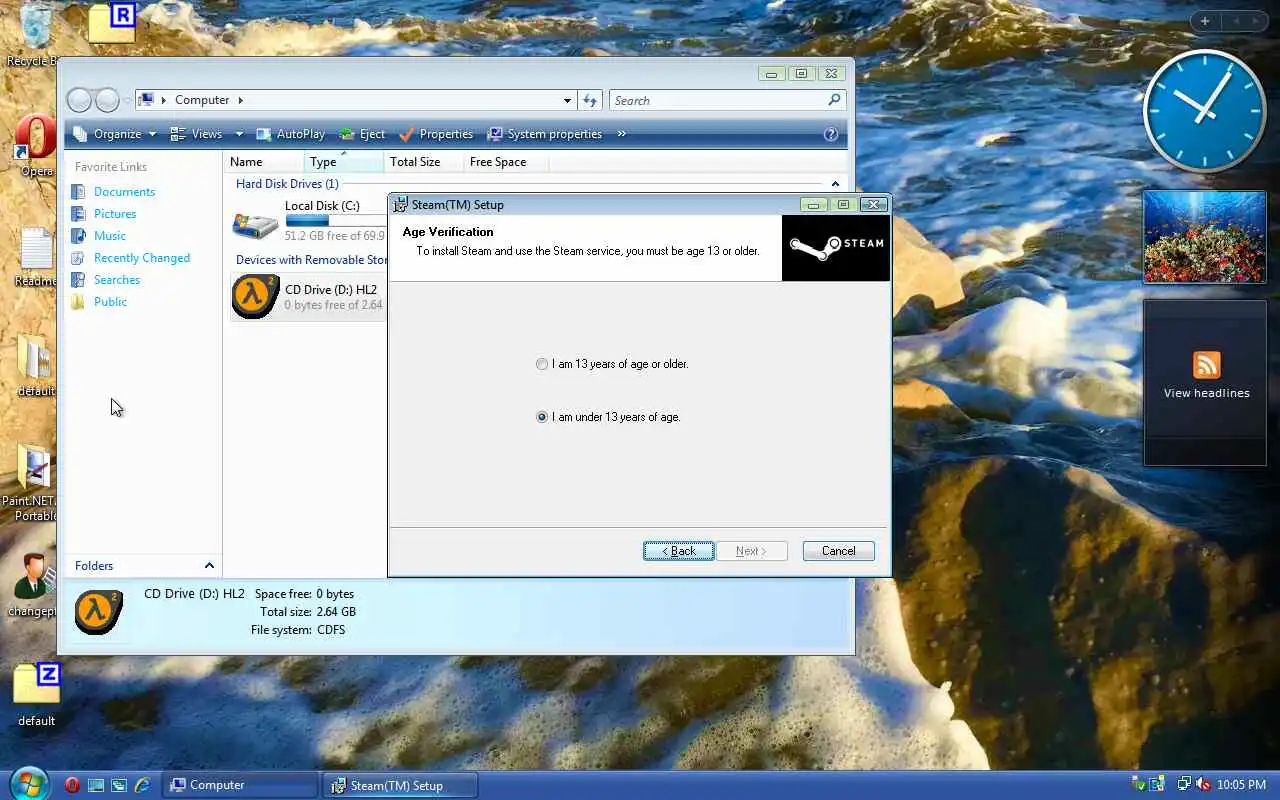Click Eject in the Explorer toolbar
Image resolution: width=1280 pixels, height=800 pixels.
(362, 134)
